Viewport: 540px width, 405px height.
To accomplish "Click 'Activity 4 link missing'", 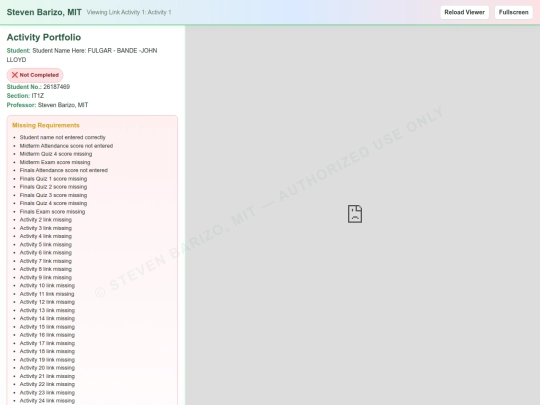I will pyautogui.click(x=46, y=236).
